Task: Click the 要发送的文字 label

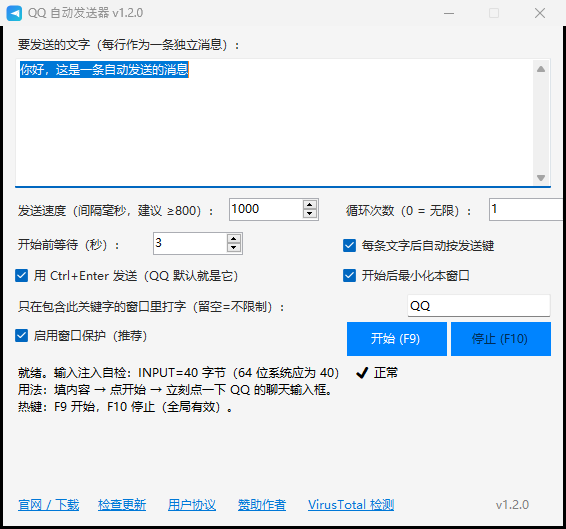Action: coord(129,45)
